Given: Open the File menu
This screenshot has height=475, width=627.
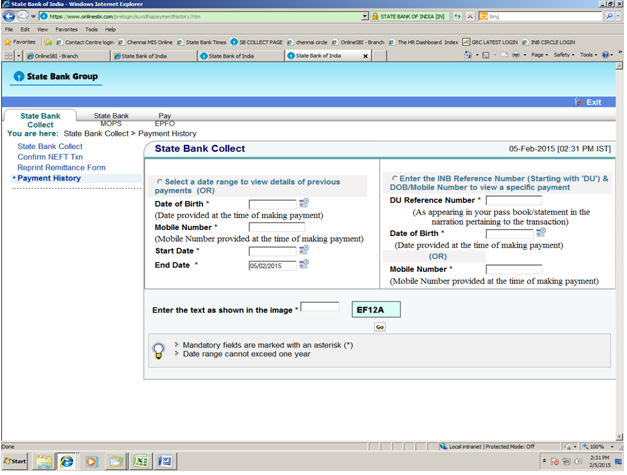Looking at the screenshot, I should [x=9, y=30].
